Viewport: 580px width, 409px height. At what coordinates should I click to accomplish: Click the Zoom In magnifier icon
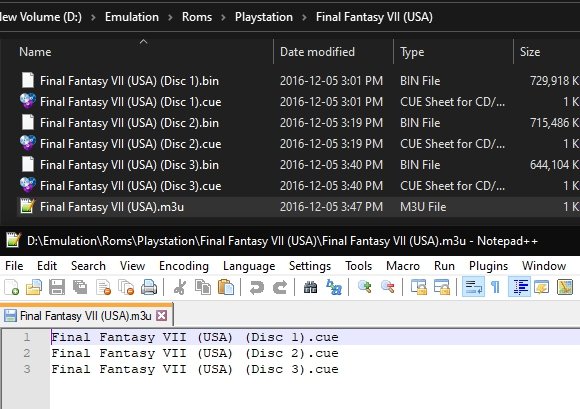click(x=365, y=287)
